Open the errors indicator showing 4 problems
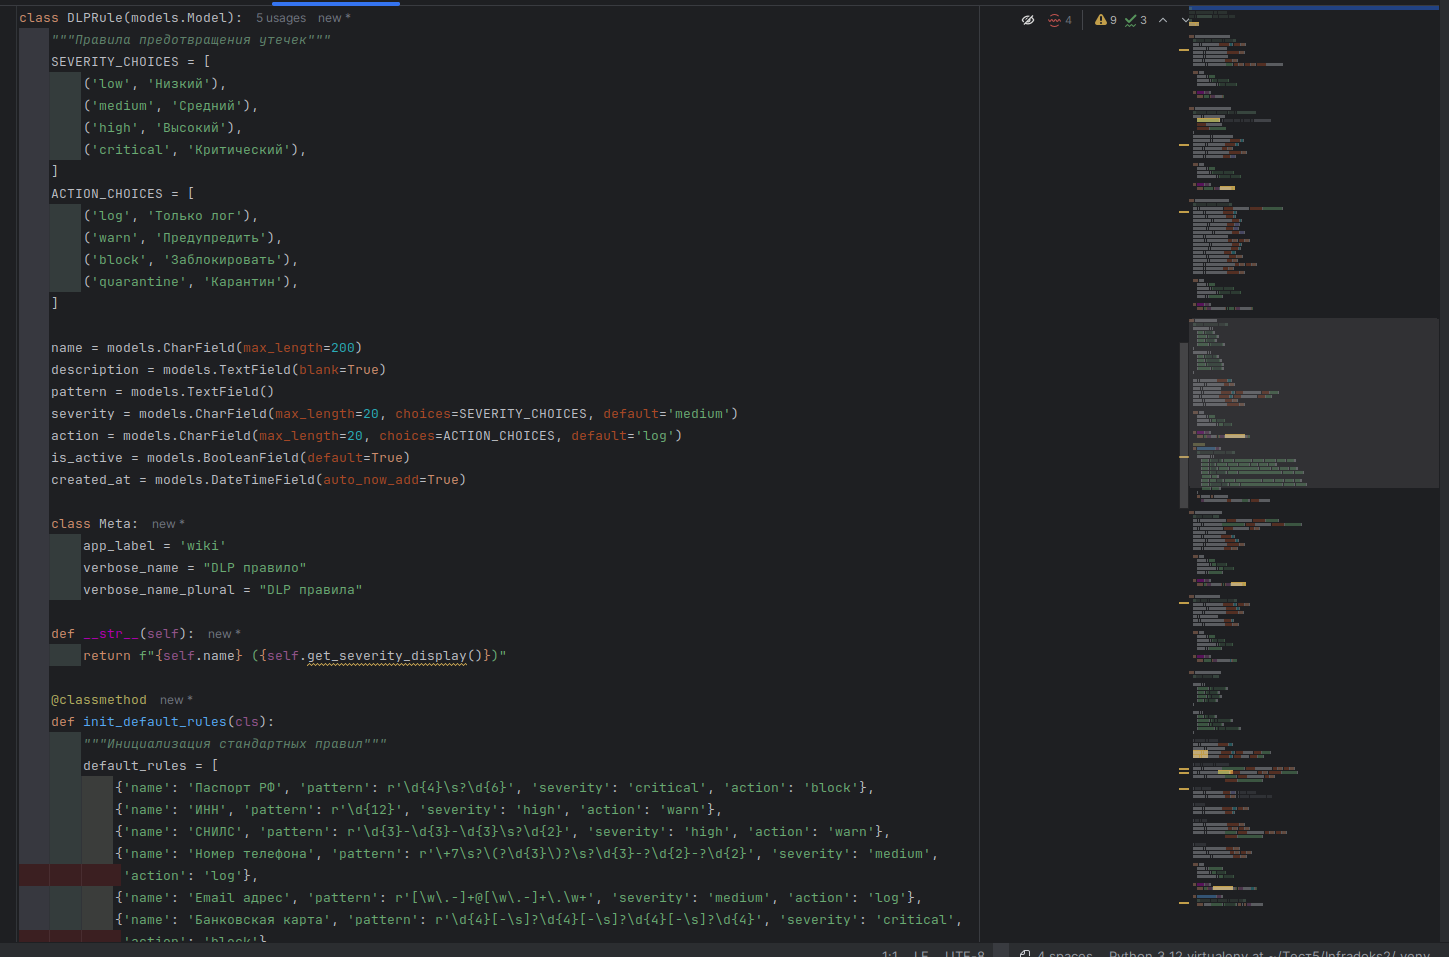Screen dimensions: 1449x957 click(1060, 20)
